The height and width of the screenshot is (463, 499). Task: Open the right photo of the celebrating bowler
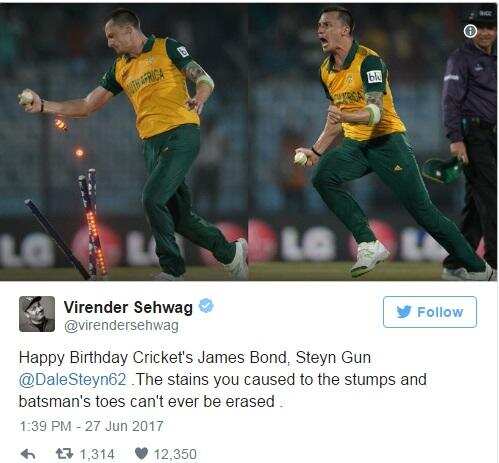[373, 142]
